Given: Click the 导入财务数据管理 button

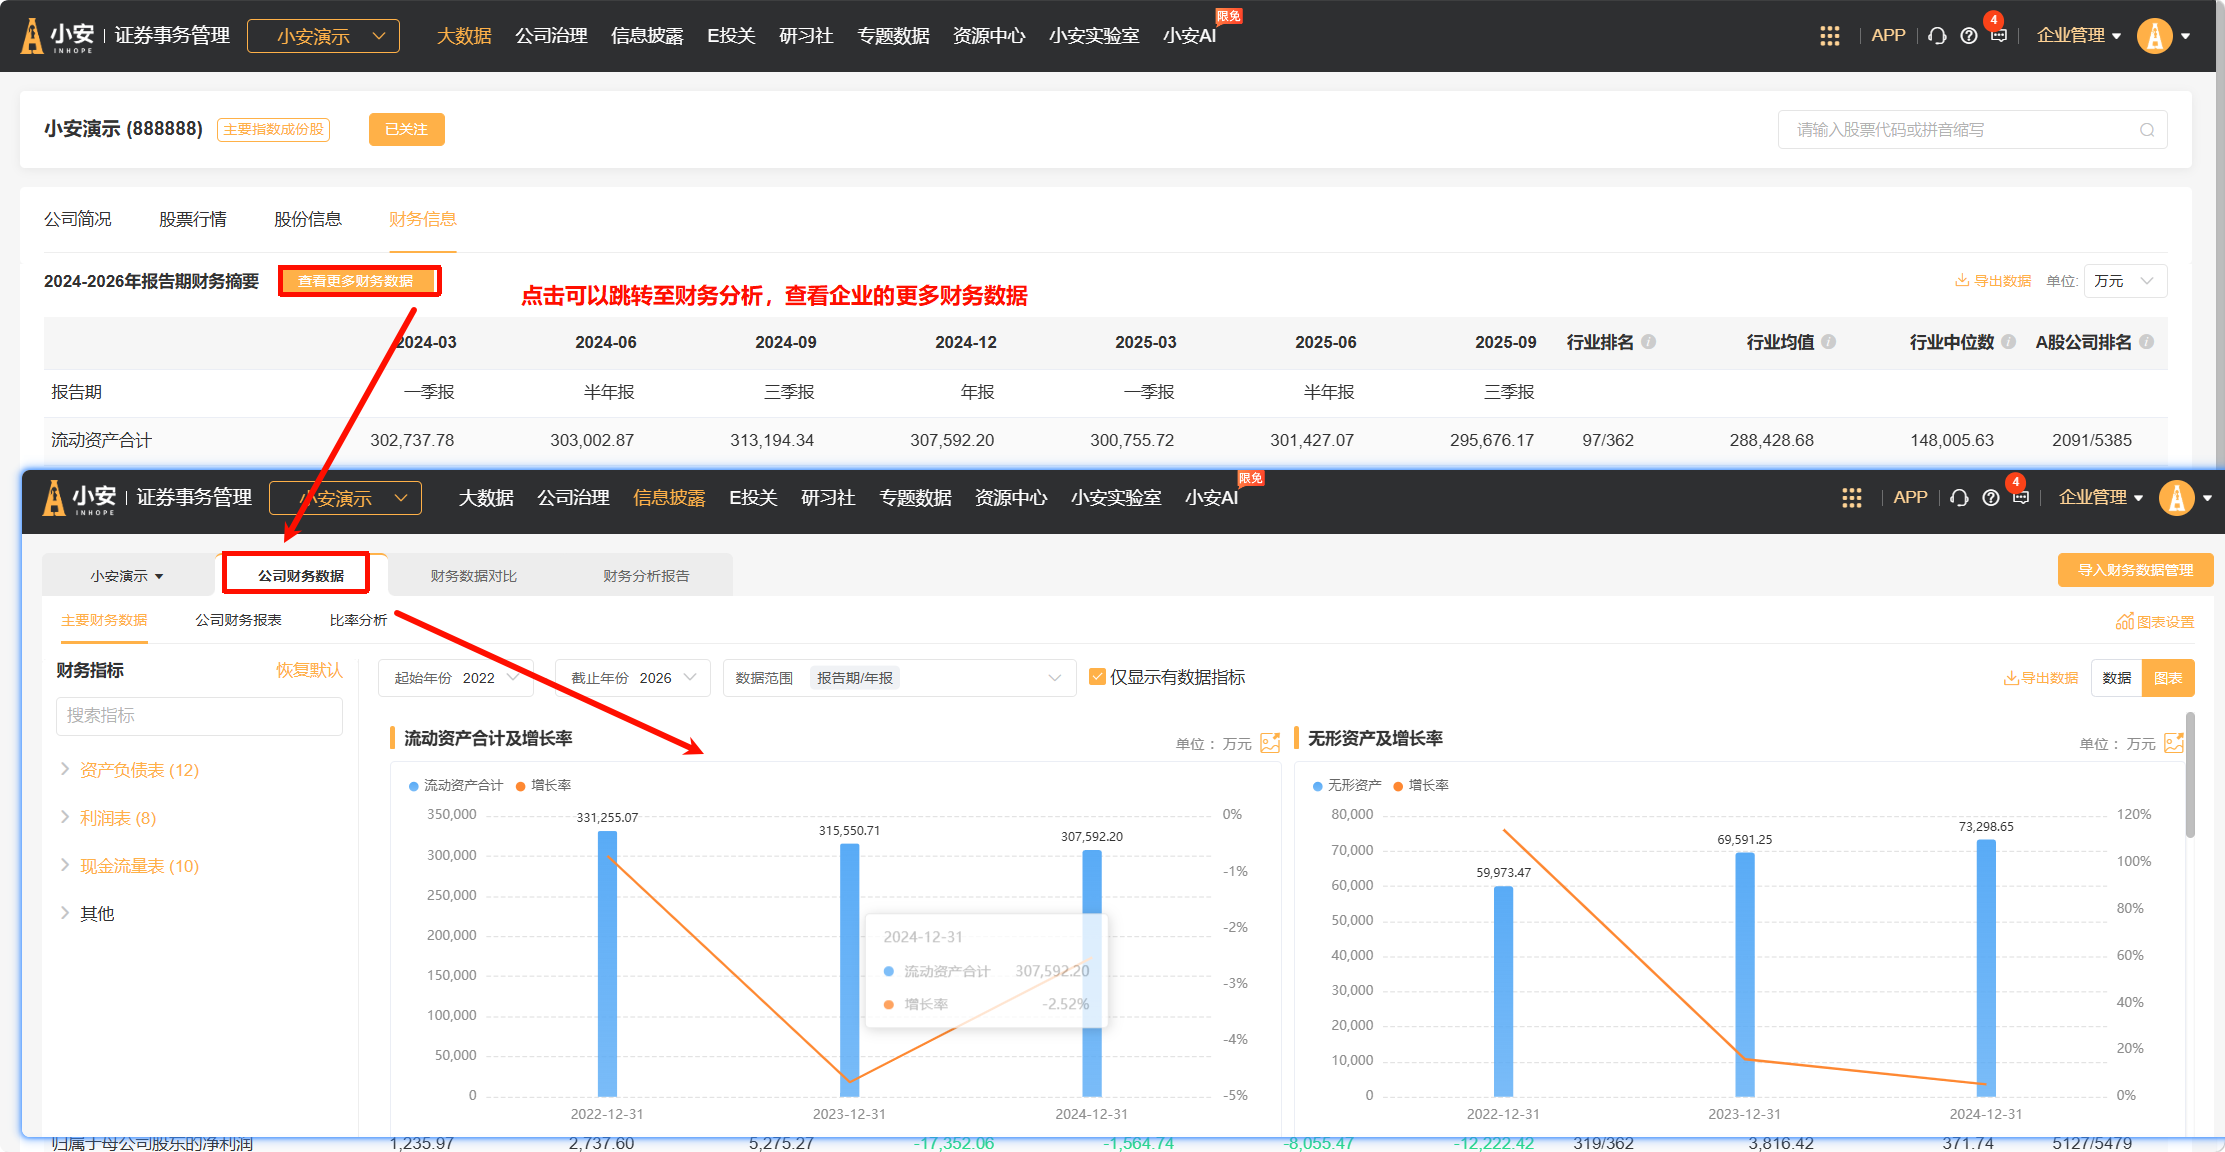Looking at the screenshot, I should tap(2135, 570).
